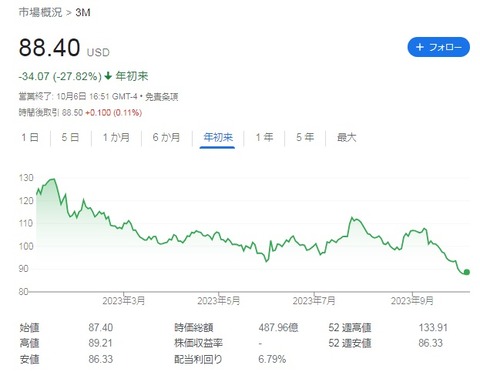Image resolution: width=480 pixels, height=372 pixels.
Task: Click the 株価収益率 label
Action: tap(199, 343)
